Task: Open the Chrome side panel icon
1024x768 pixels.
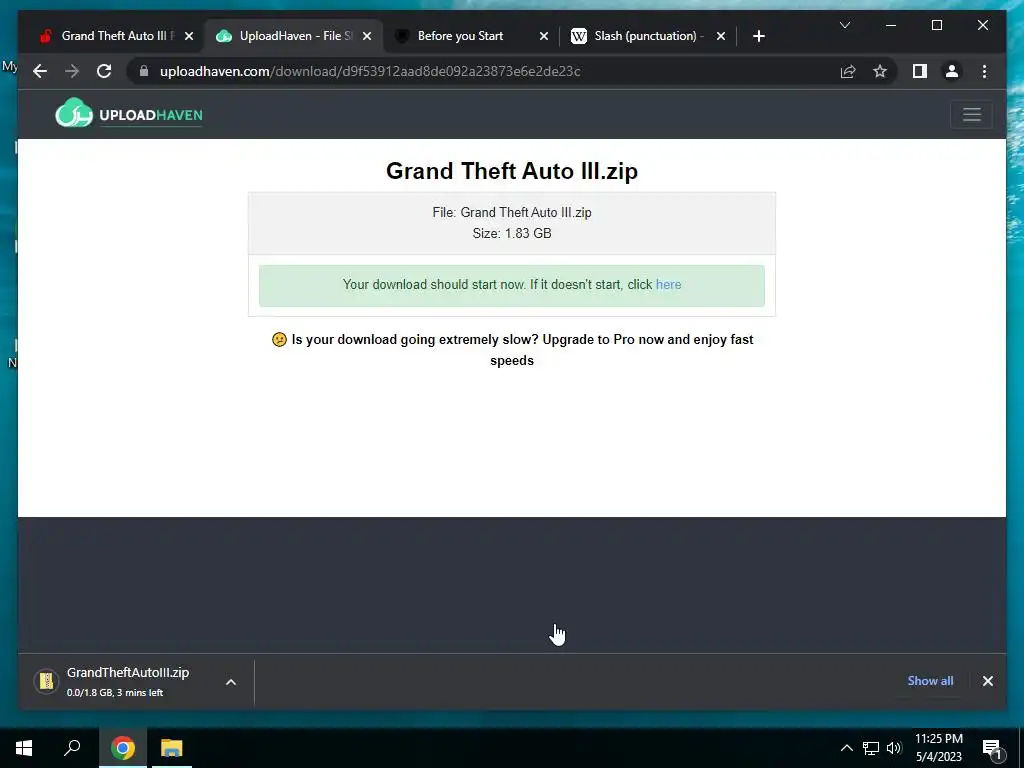Action: pos(920,71)
